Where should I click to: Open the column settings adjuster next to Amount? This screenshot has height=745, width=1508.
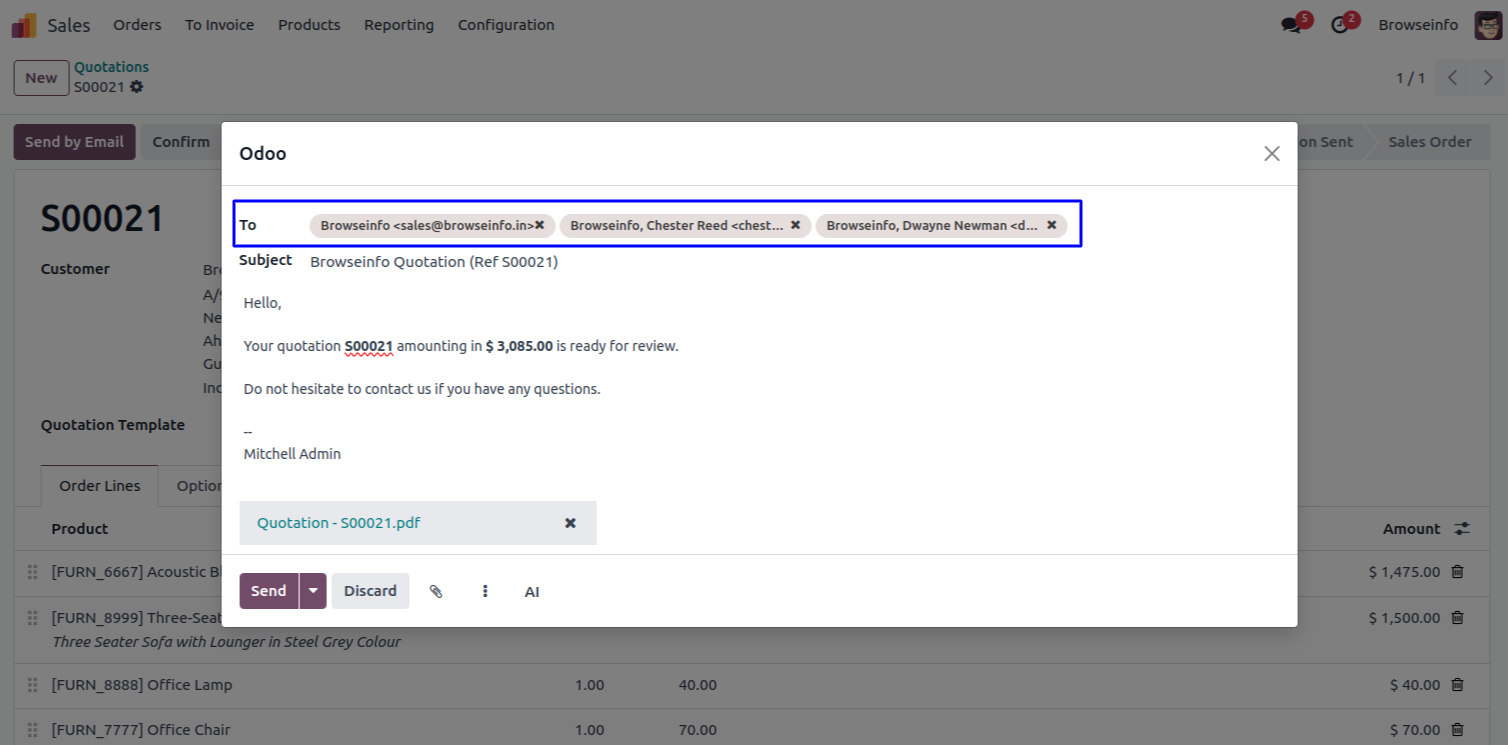pos(1462,528)
